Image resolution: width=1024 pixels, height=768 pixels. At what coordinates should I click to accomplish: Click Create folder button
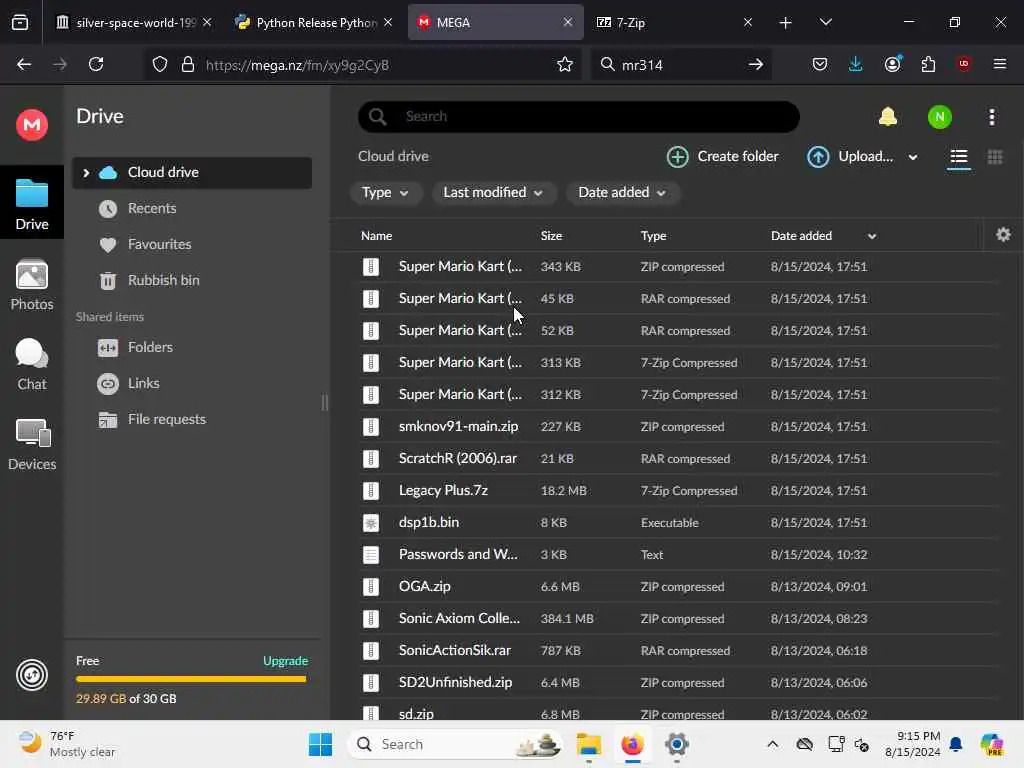coord(723,157)
